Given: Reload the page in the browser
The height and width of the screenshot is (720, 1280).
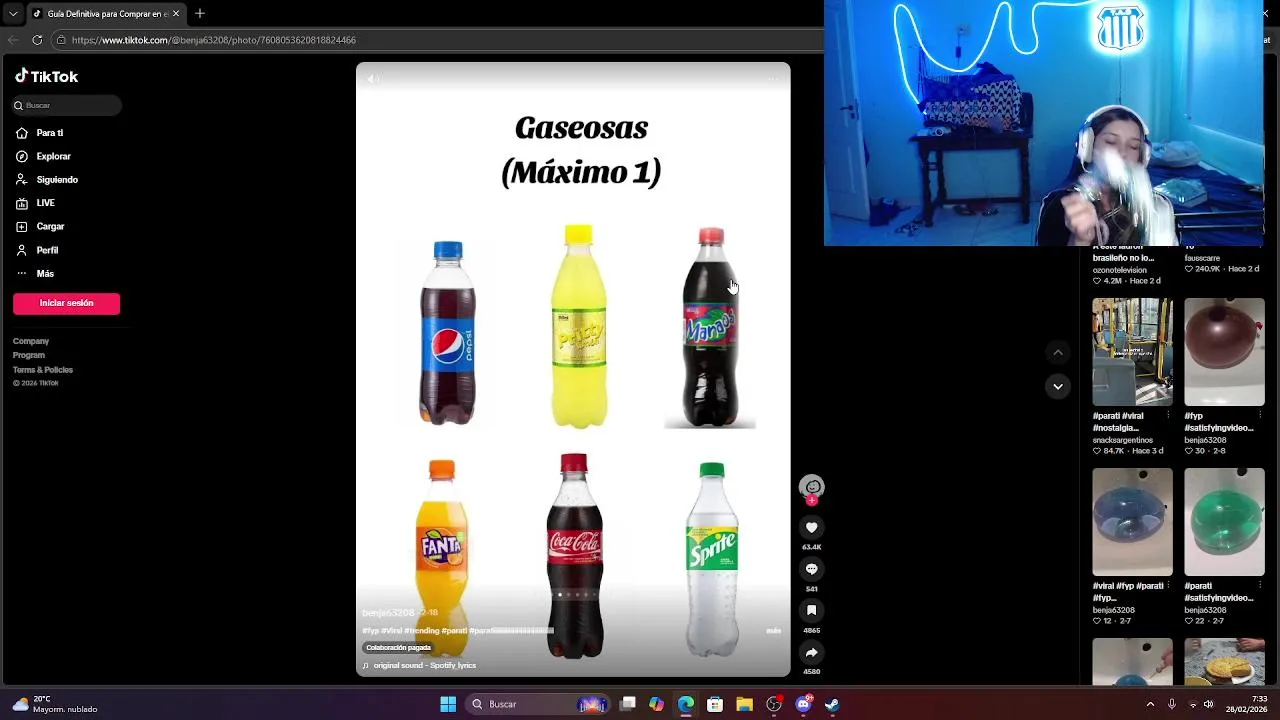Looking at the screenshot, I should tap(37, 40).
